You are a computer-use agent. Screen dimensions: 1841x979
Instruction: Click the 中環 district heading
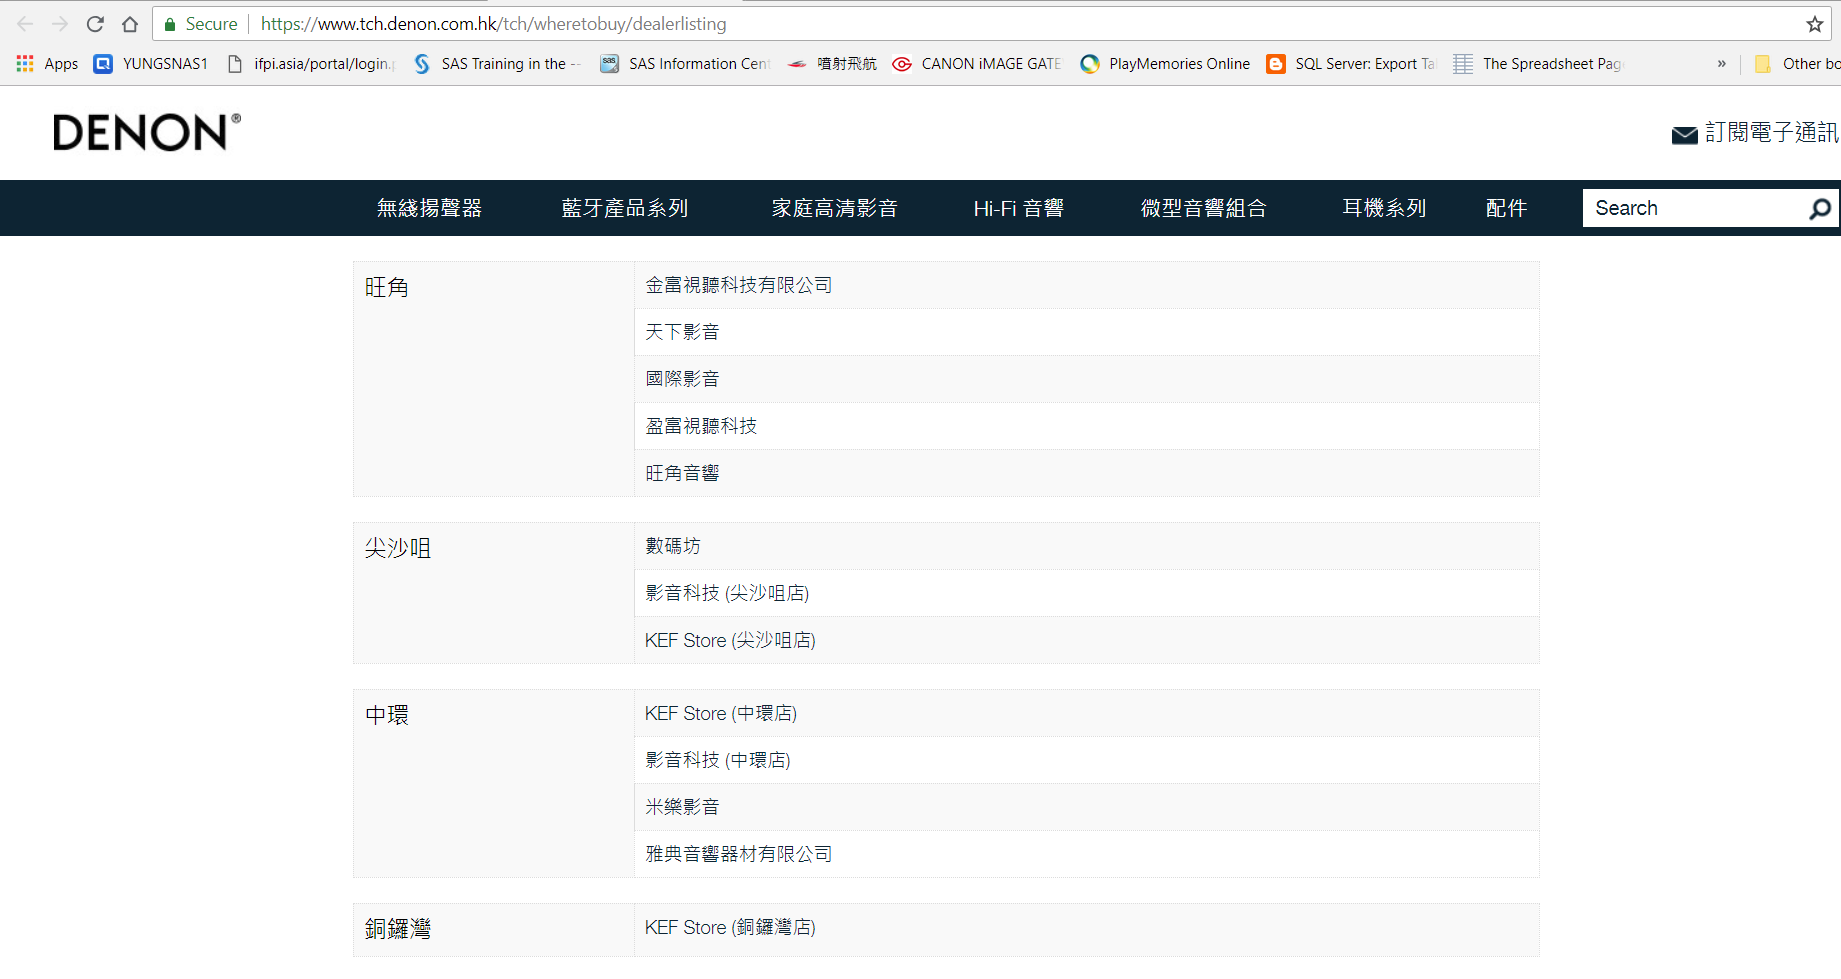point(387,715)
